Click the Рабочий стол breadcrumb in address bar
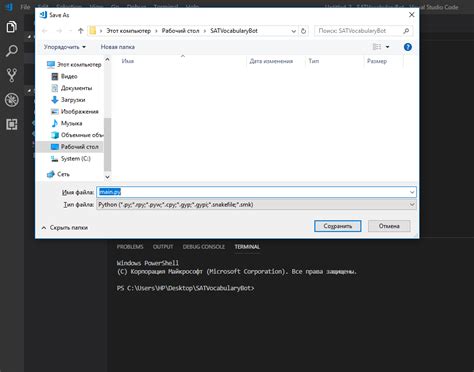The width and height of the screenshot is (474, 372). pyautogui.click(x=180, y=31)
